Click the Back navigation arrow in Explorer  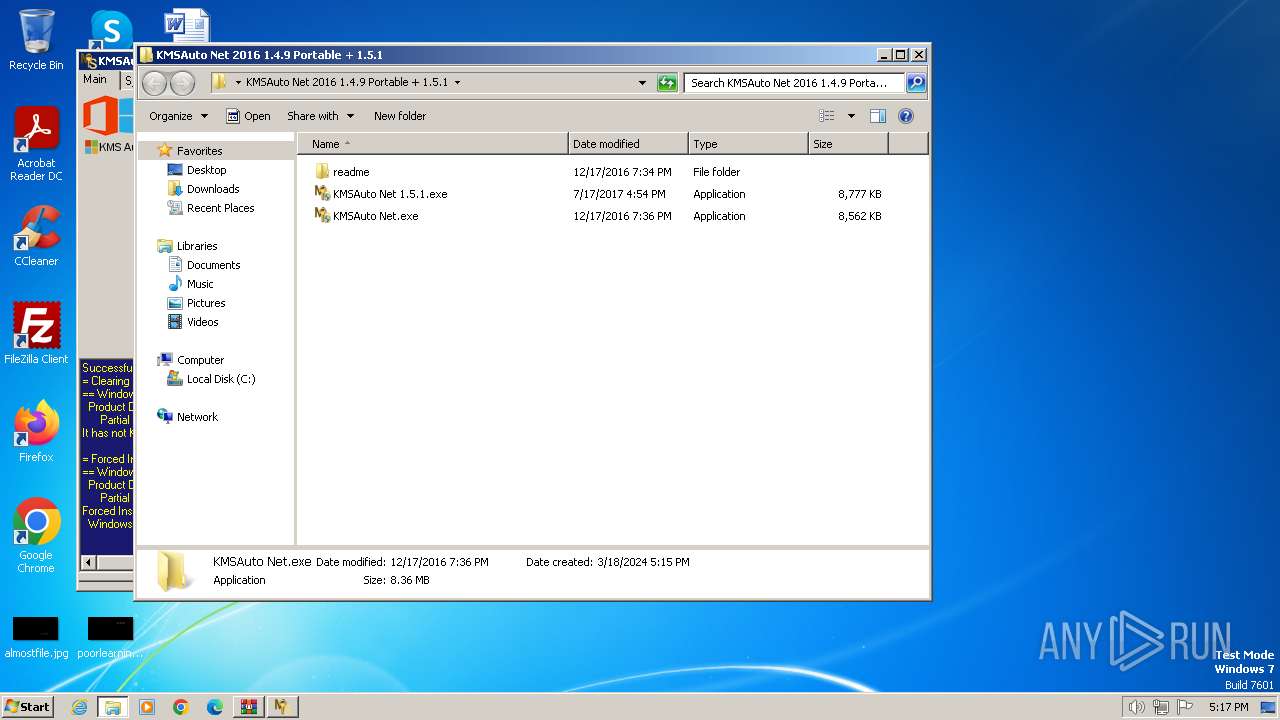click(x=155, y=83)
